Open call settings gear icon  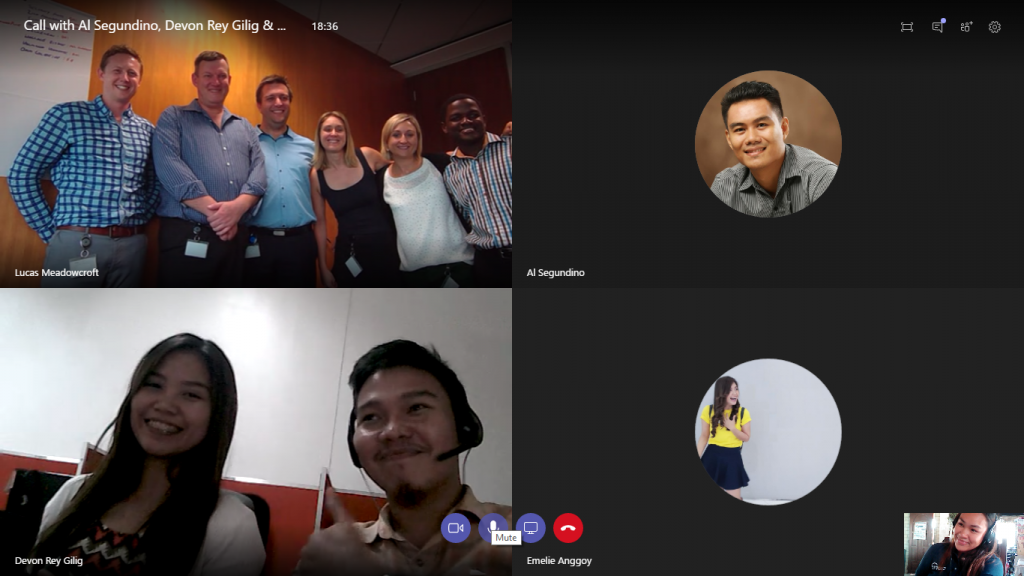click(995, 27)
